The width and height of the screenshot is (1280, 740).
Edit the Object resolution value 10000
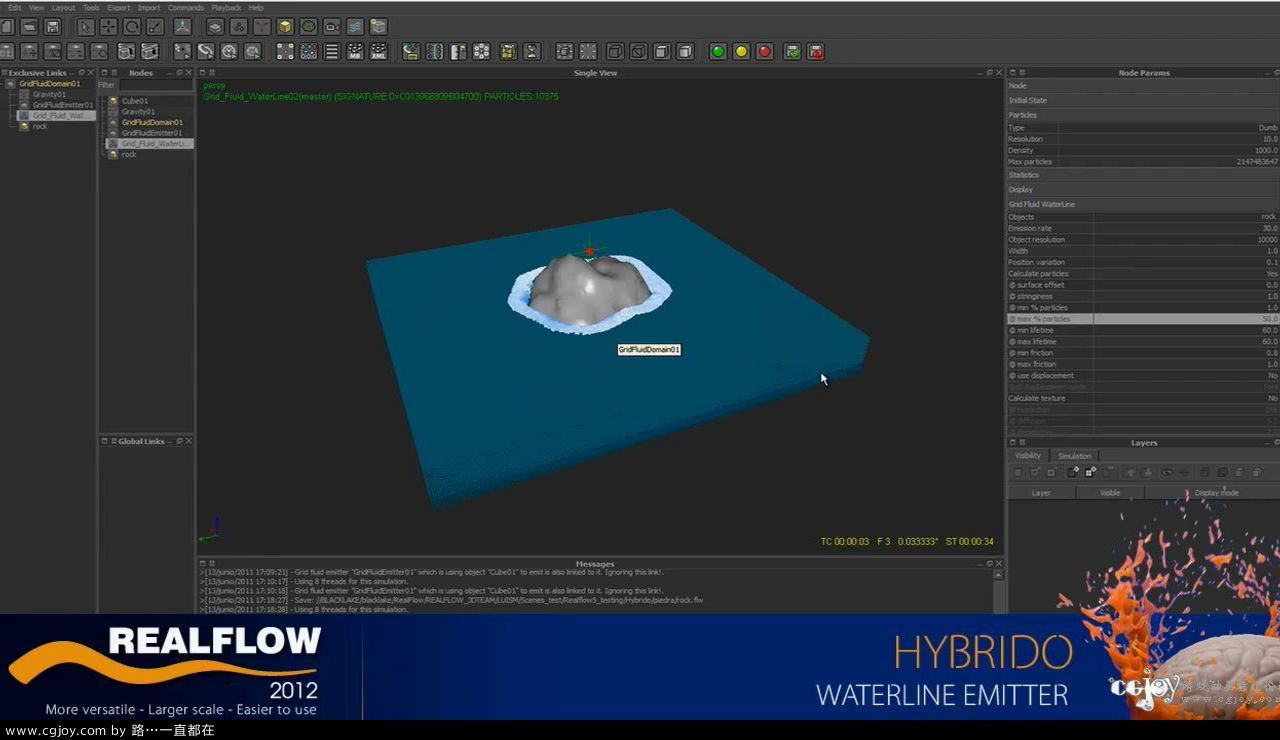(x=1186, y=239)
